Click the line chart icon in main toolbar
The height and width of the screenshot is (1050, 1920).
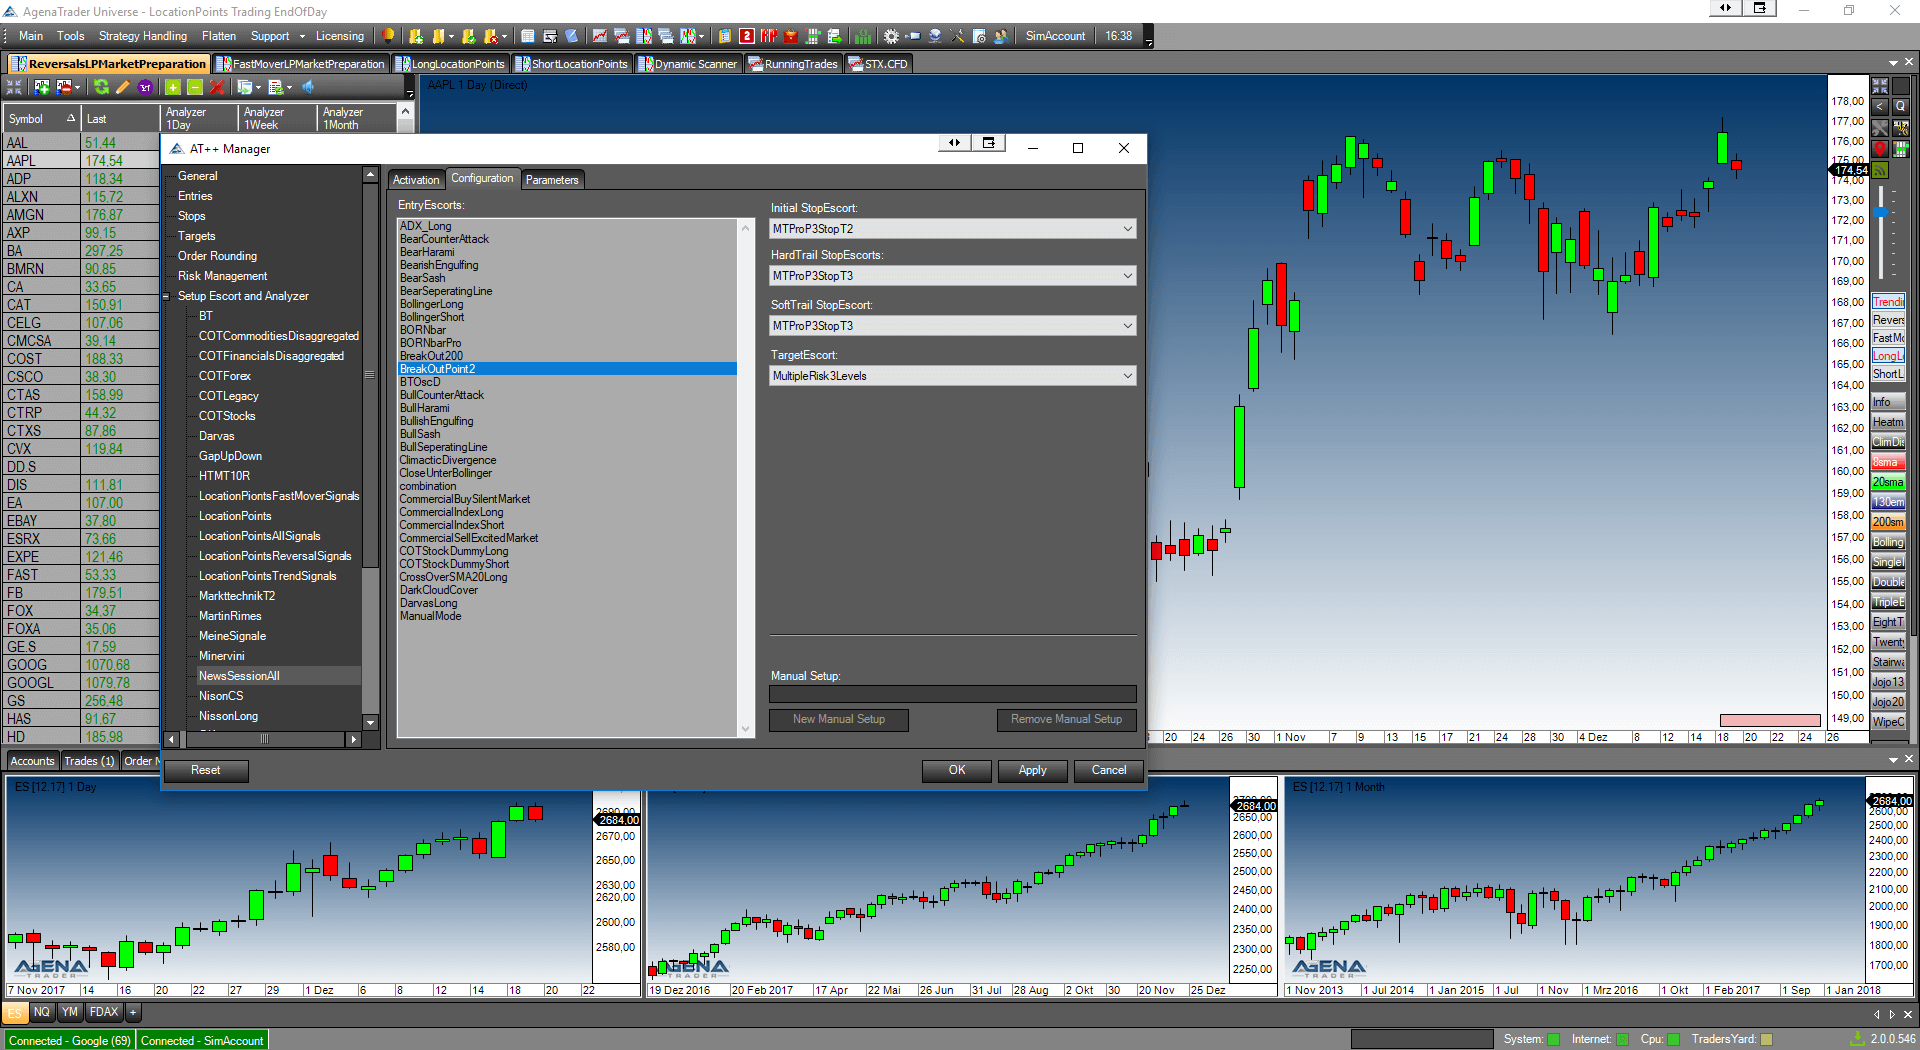pyautogui.click(x=600, y=36)
